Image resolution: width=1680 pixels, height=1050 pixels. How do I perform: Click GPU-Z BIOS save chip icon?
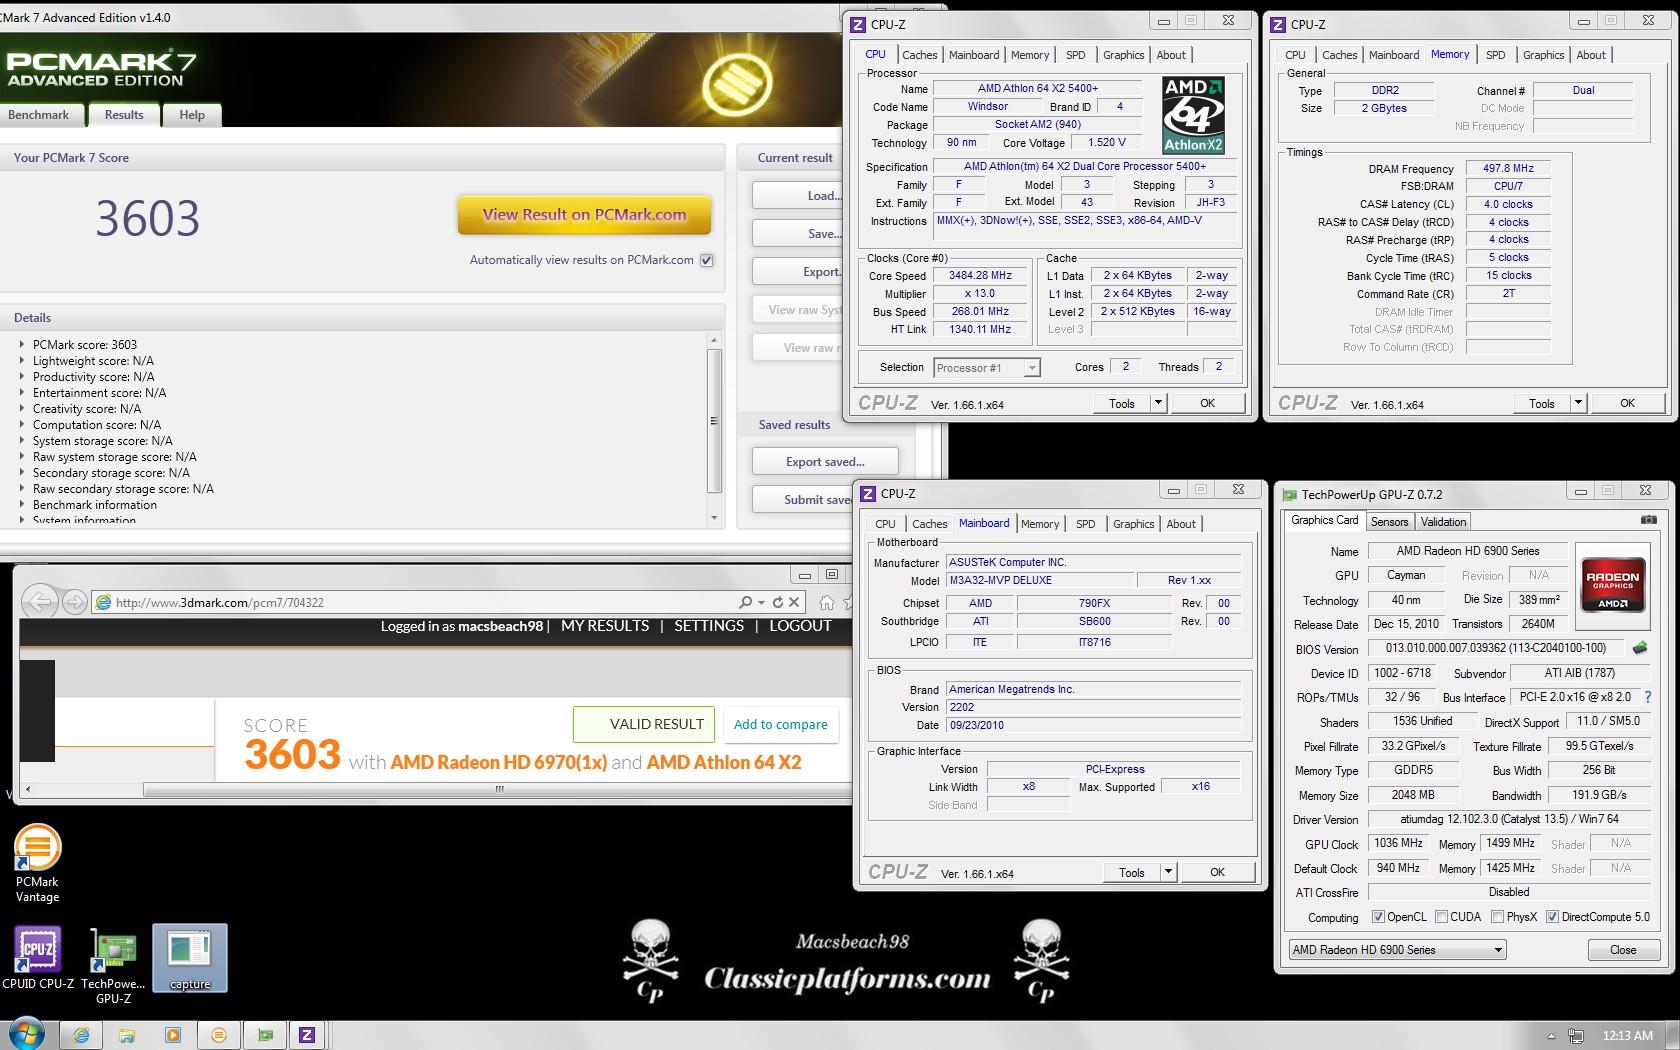coord(1640,648)
